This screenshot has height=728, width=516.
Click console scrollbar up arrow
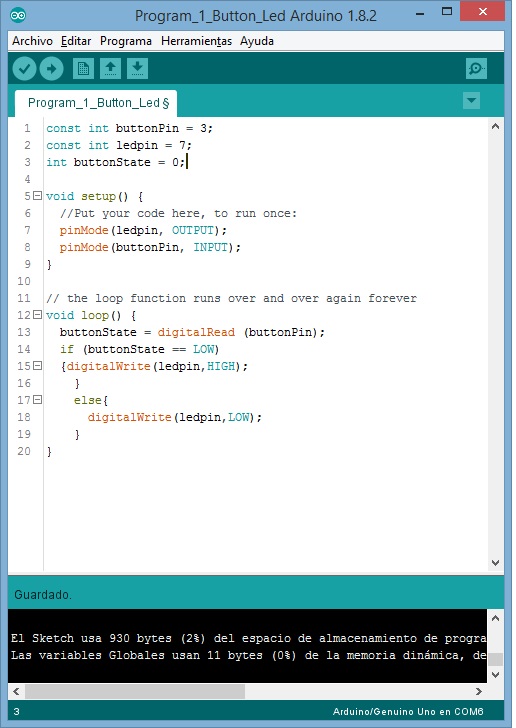[496, 618]
